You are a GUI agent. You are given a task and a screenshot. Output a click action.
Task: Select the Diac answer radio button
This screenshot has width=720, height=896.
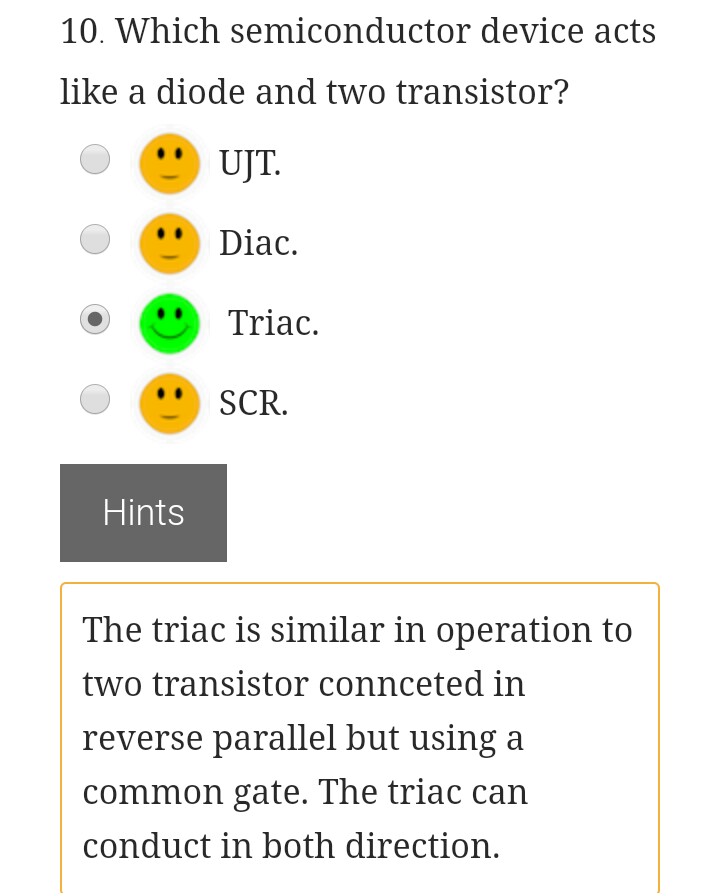coord(95,238)
